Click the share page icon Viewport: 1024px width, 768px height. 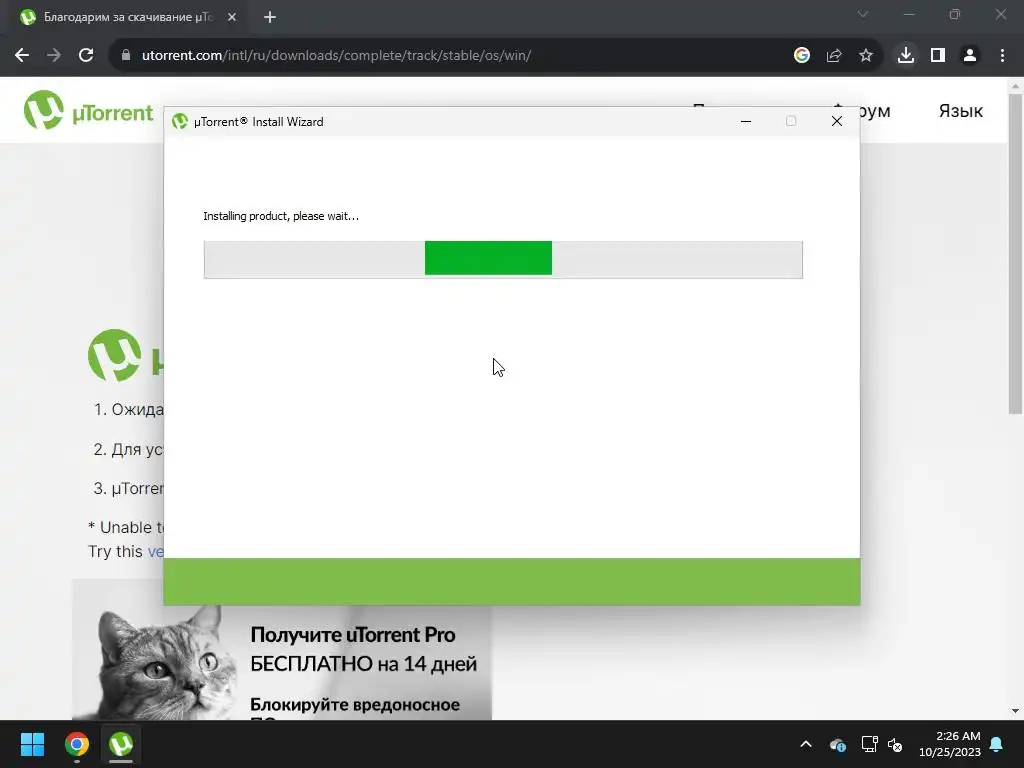pos(834,56)
